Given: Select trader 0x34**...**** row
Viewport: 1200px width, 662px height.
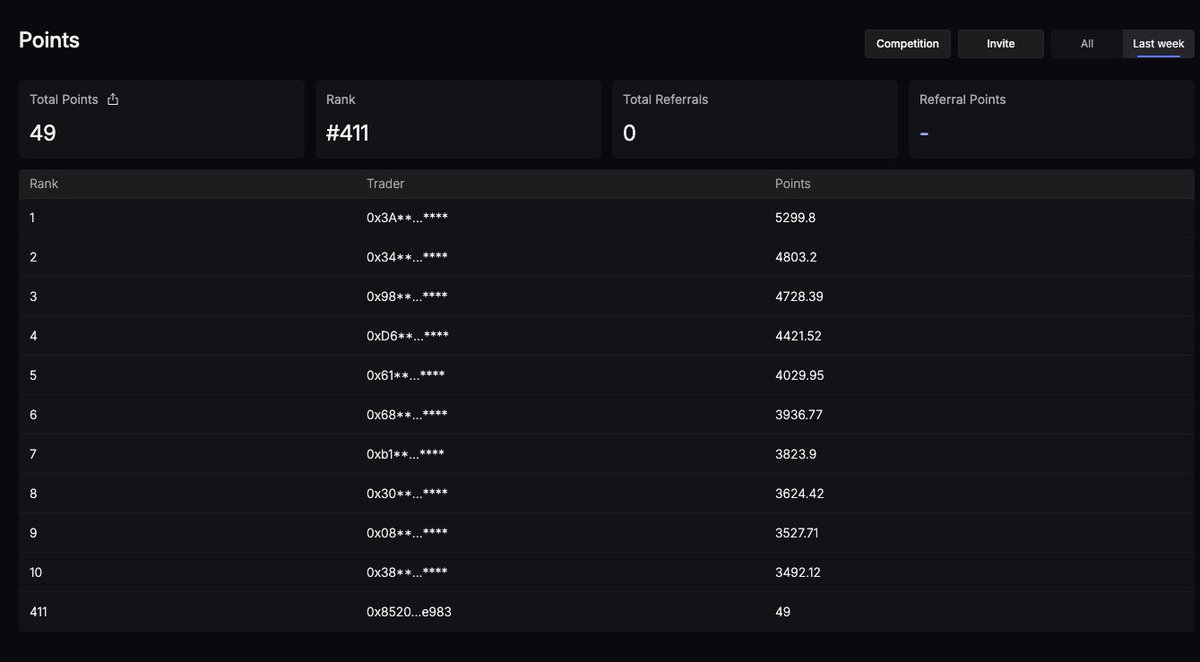Looking at the screenshot, I should click(606, 257).
